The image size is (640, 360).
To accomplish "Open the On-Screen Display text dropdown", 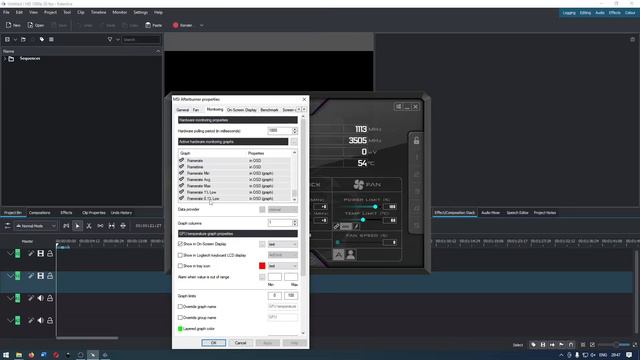I will pos(282,244).
